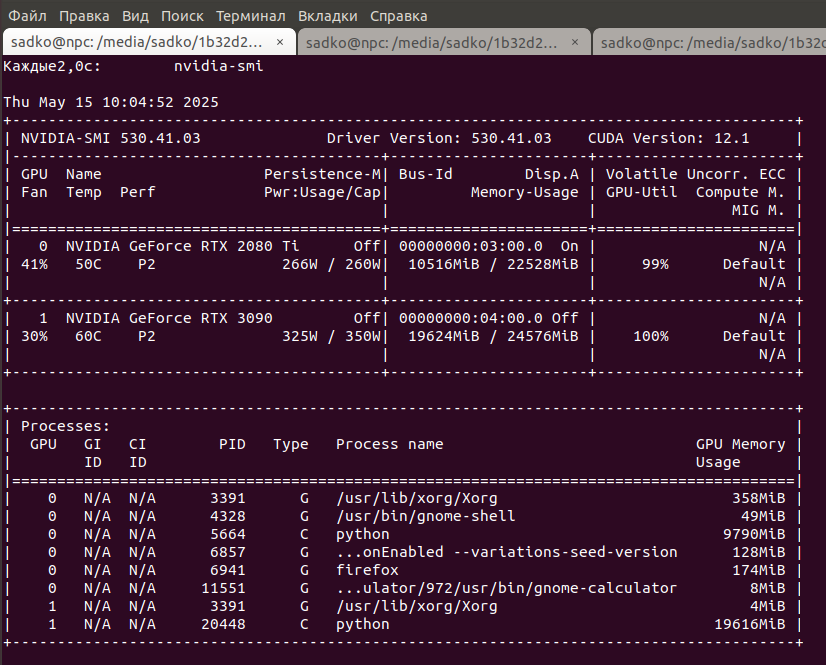Open the Файл menu

28,16
